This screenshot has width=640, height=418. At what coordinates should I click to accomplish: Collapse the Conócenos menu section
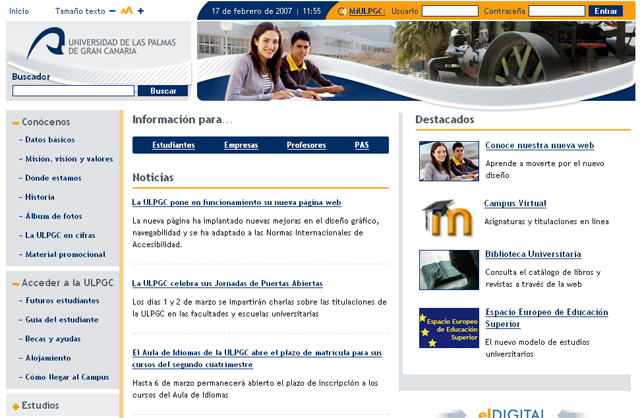pyautogui.click(x=16, y=123)
